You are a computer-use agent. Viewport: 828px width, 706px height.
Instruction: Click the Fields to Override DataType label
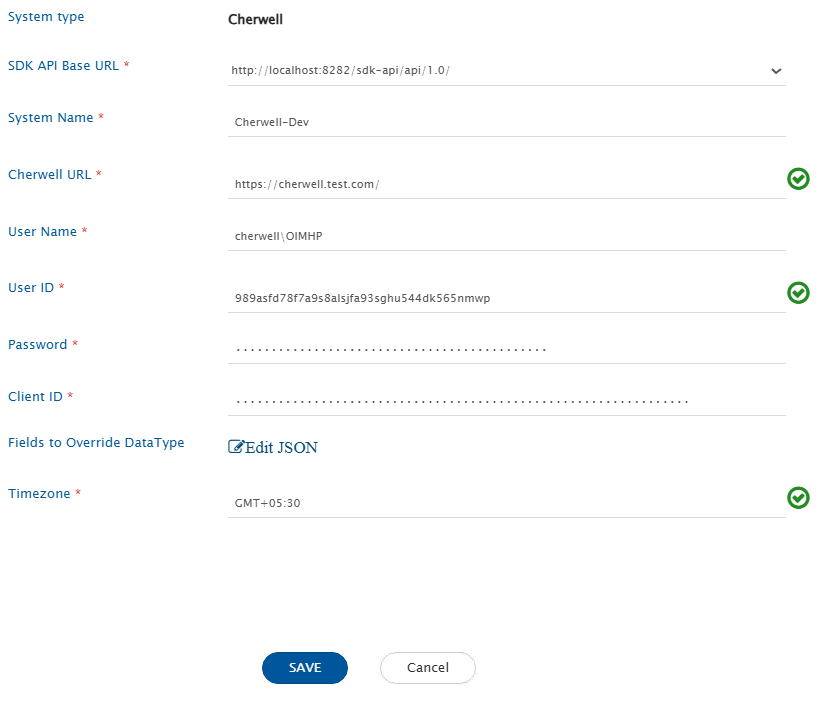96,443
